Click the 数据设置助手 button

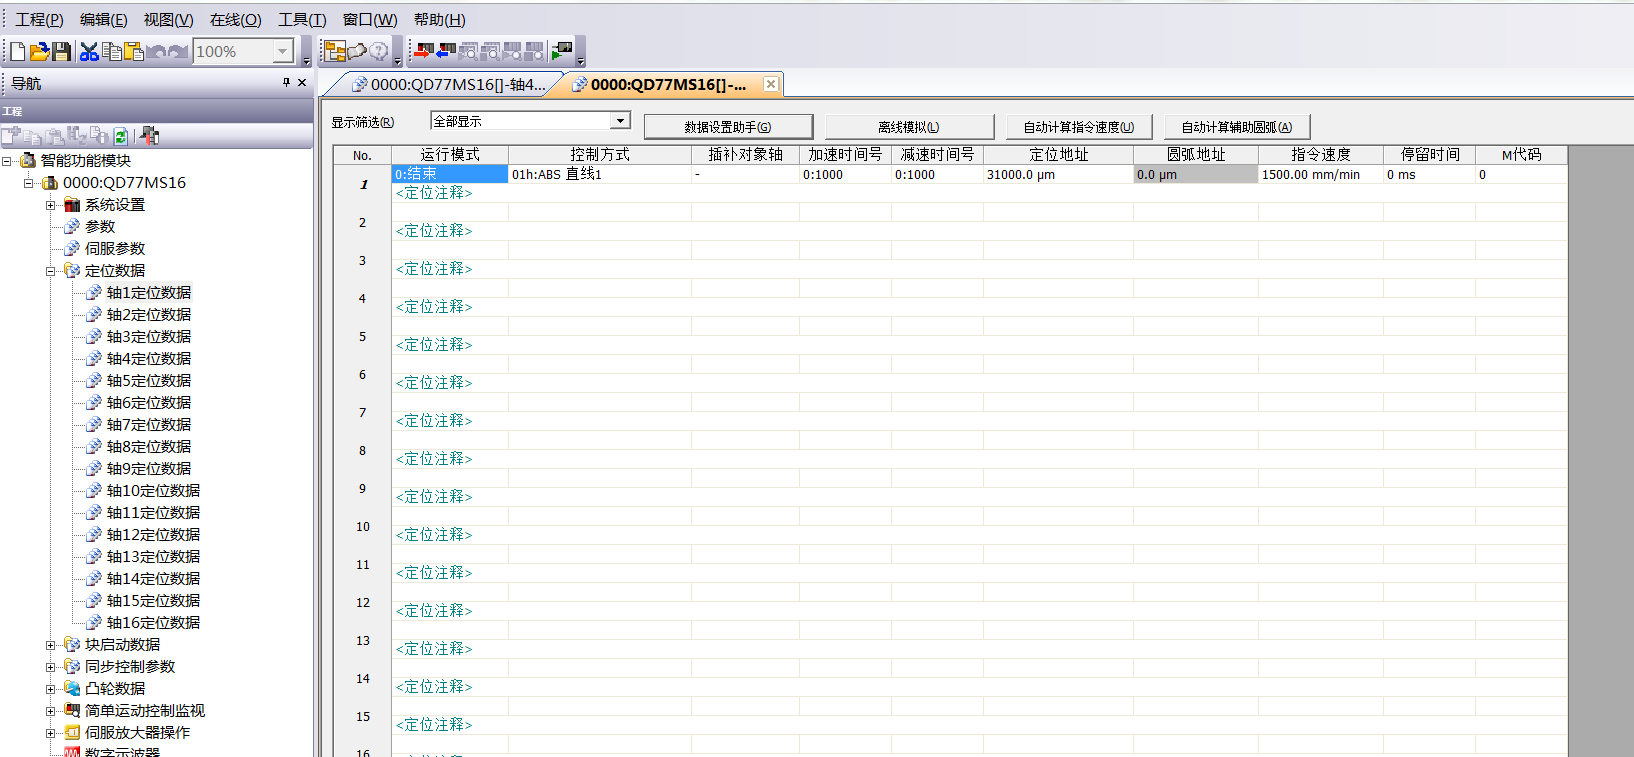click(x=728, y=127)
